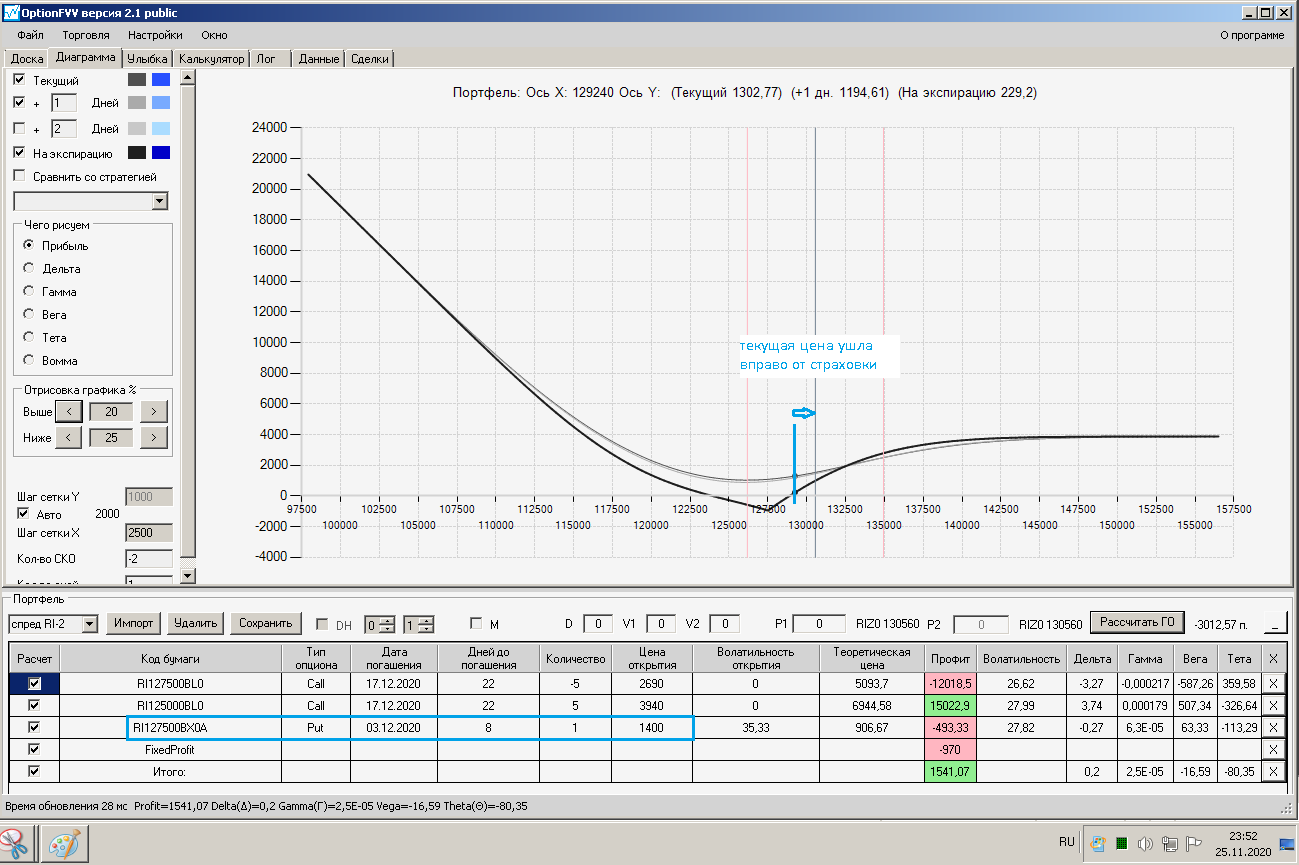This screenshot has height=865, width=1299.
Task: Click the volume icon in system tray
Action: (x=1146, y=843)
